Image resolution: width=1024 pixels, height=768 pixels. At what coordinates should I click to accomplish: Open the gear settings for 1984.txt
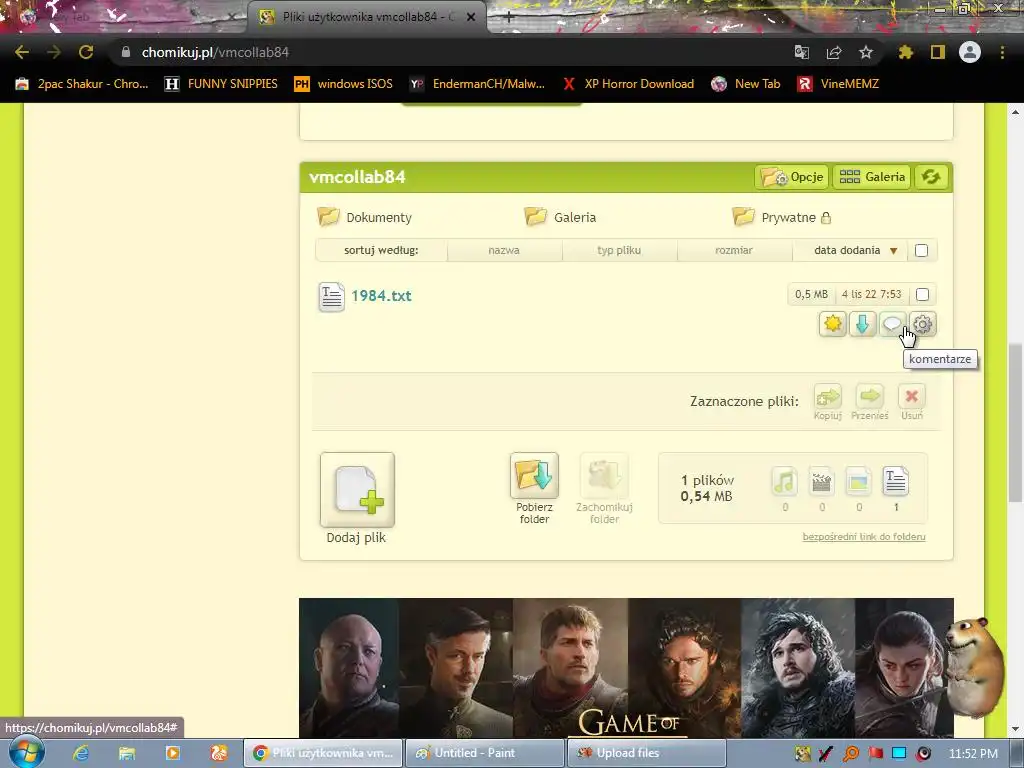coord(922,324)
